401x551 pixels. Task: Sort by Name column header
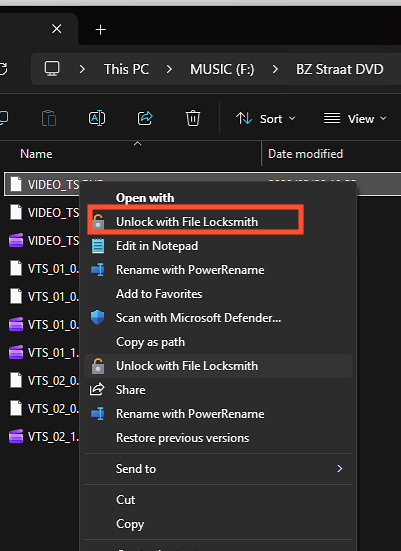[36, 154]
